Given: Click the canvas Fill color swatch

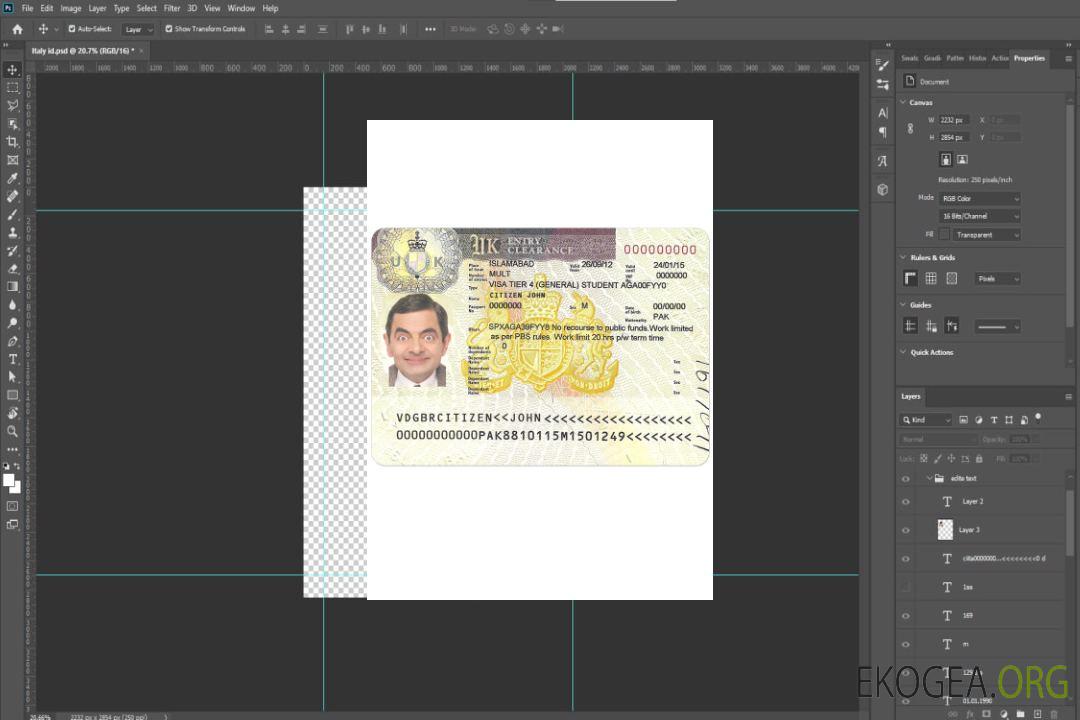Looking at the screenshot, I should (x=944, y=234).
